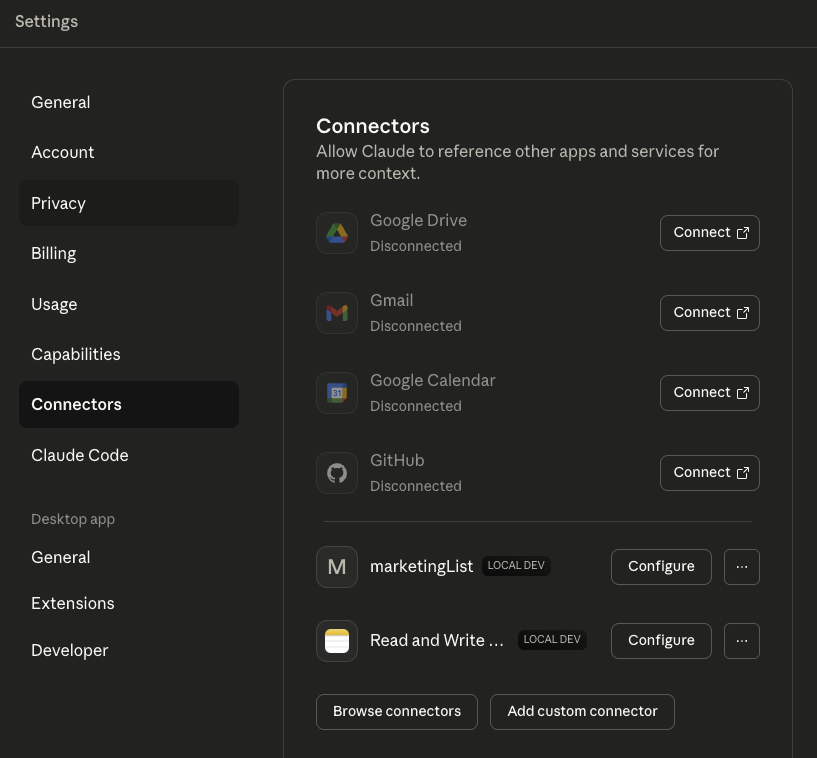Open Extensions under Desktop app
This screenshot has width=817, height=758.
72,603
